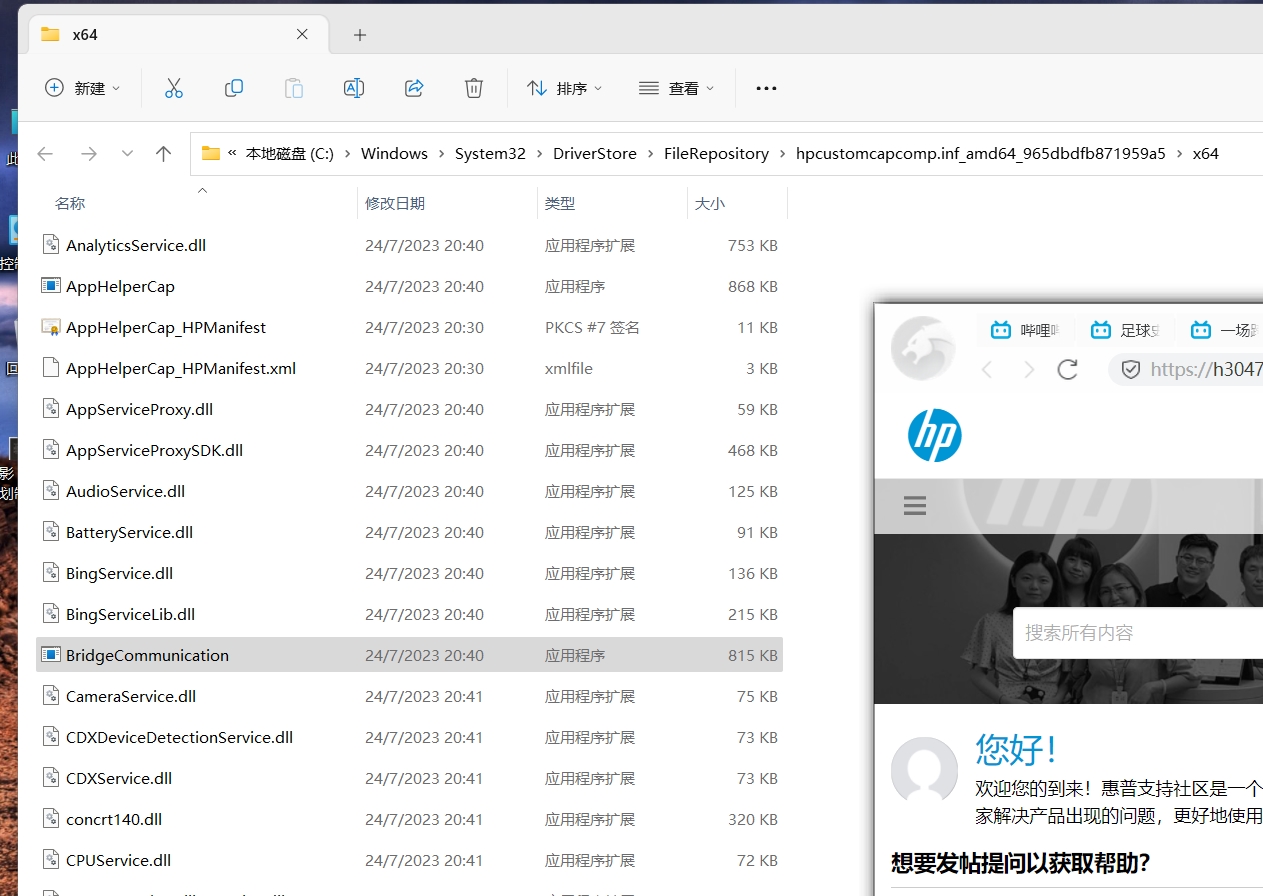The image size is (1263, 896).
Task: Click System32 breadcrumb in address bar
Action: coord(490,153)
